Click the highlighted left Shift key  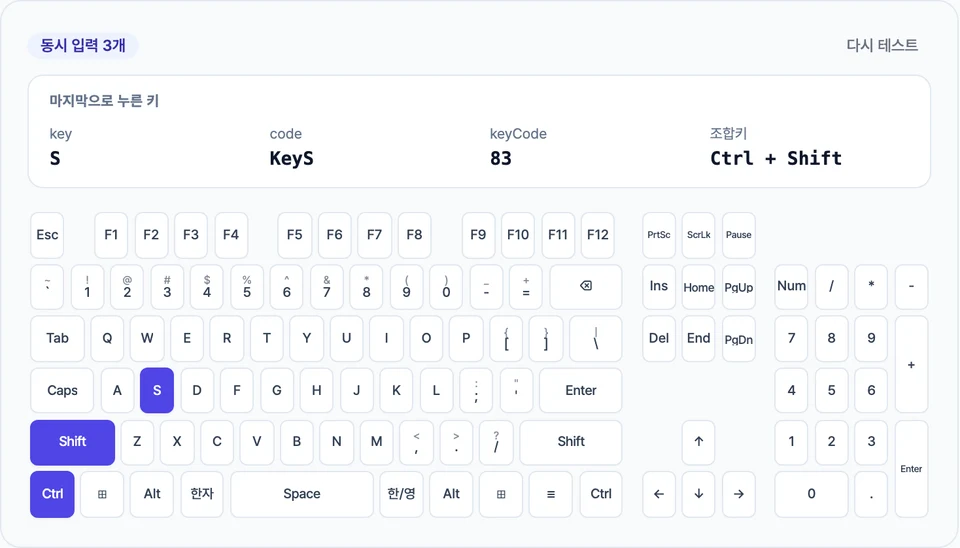72,442
